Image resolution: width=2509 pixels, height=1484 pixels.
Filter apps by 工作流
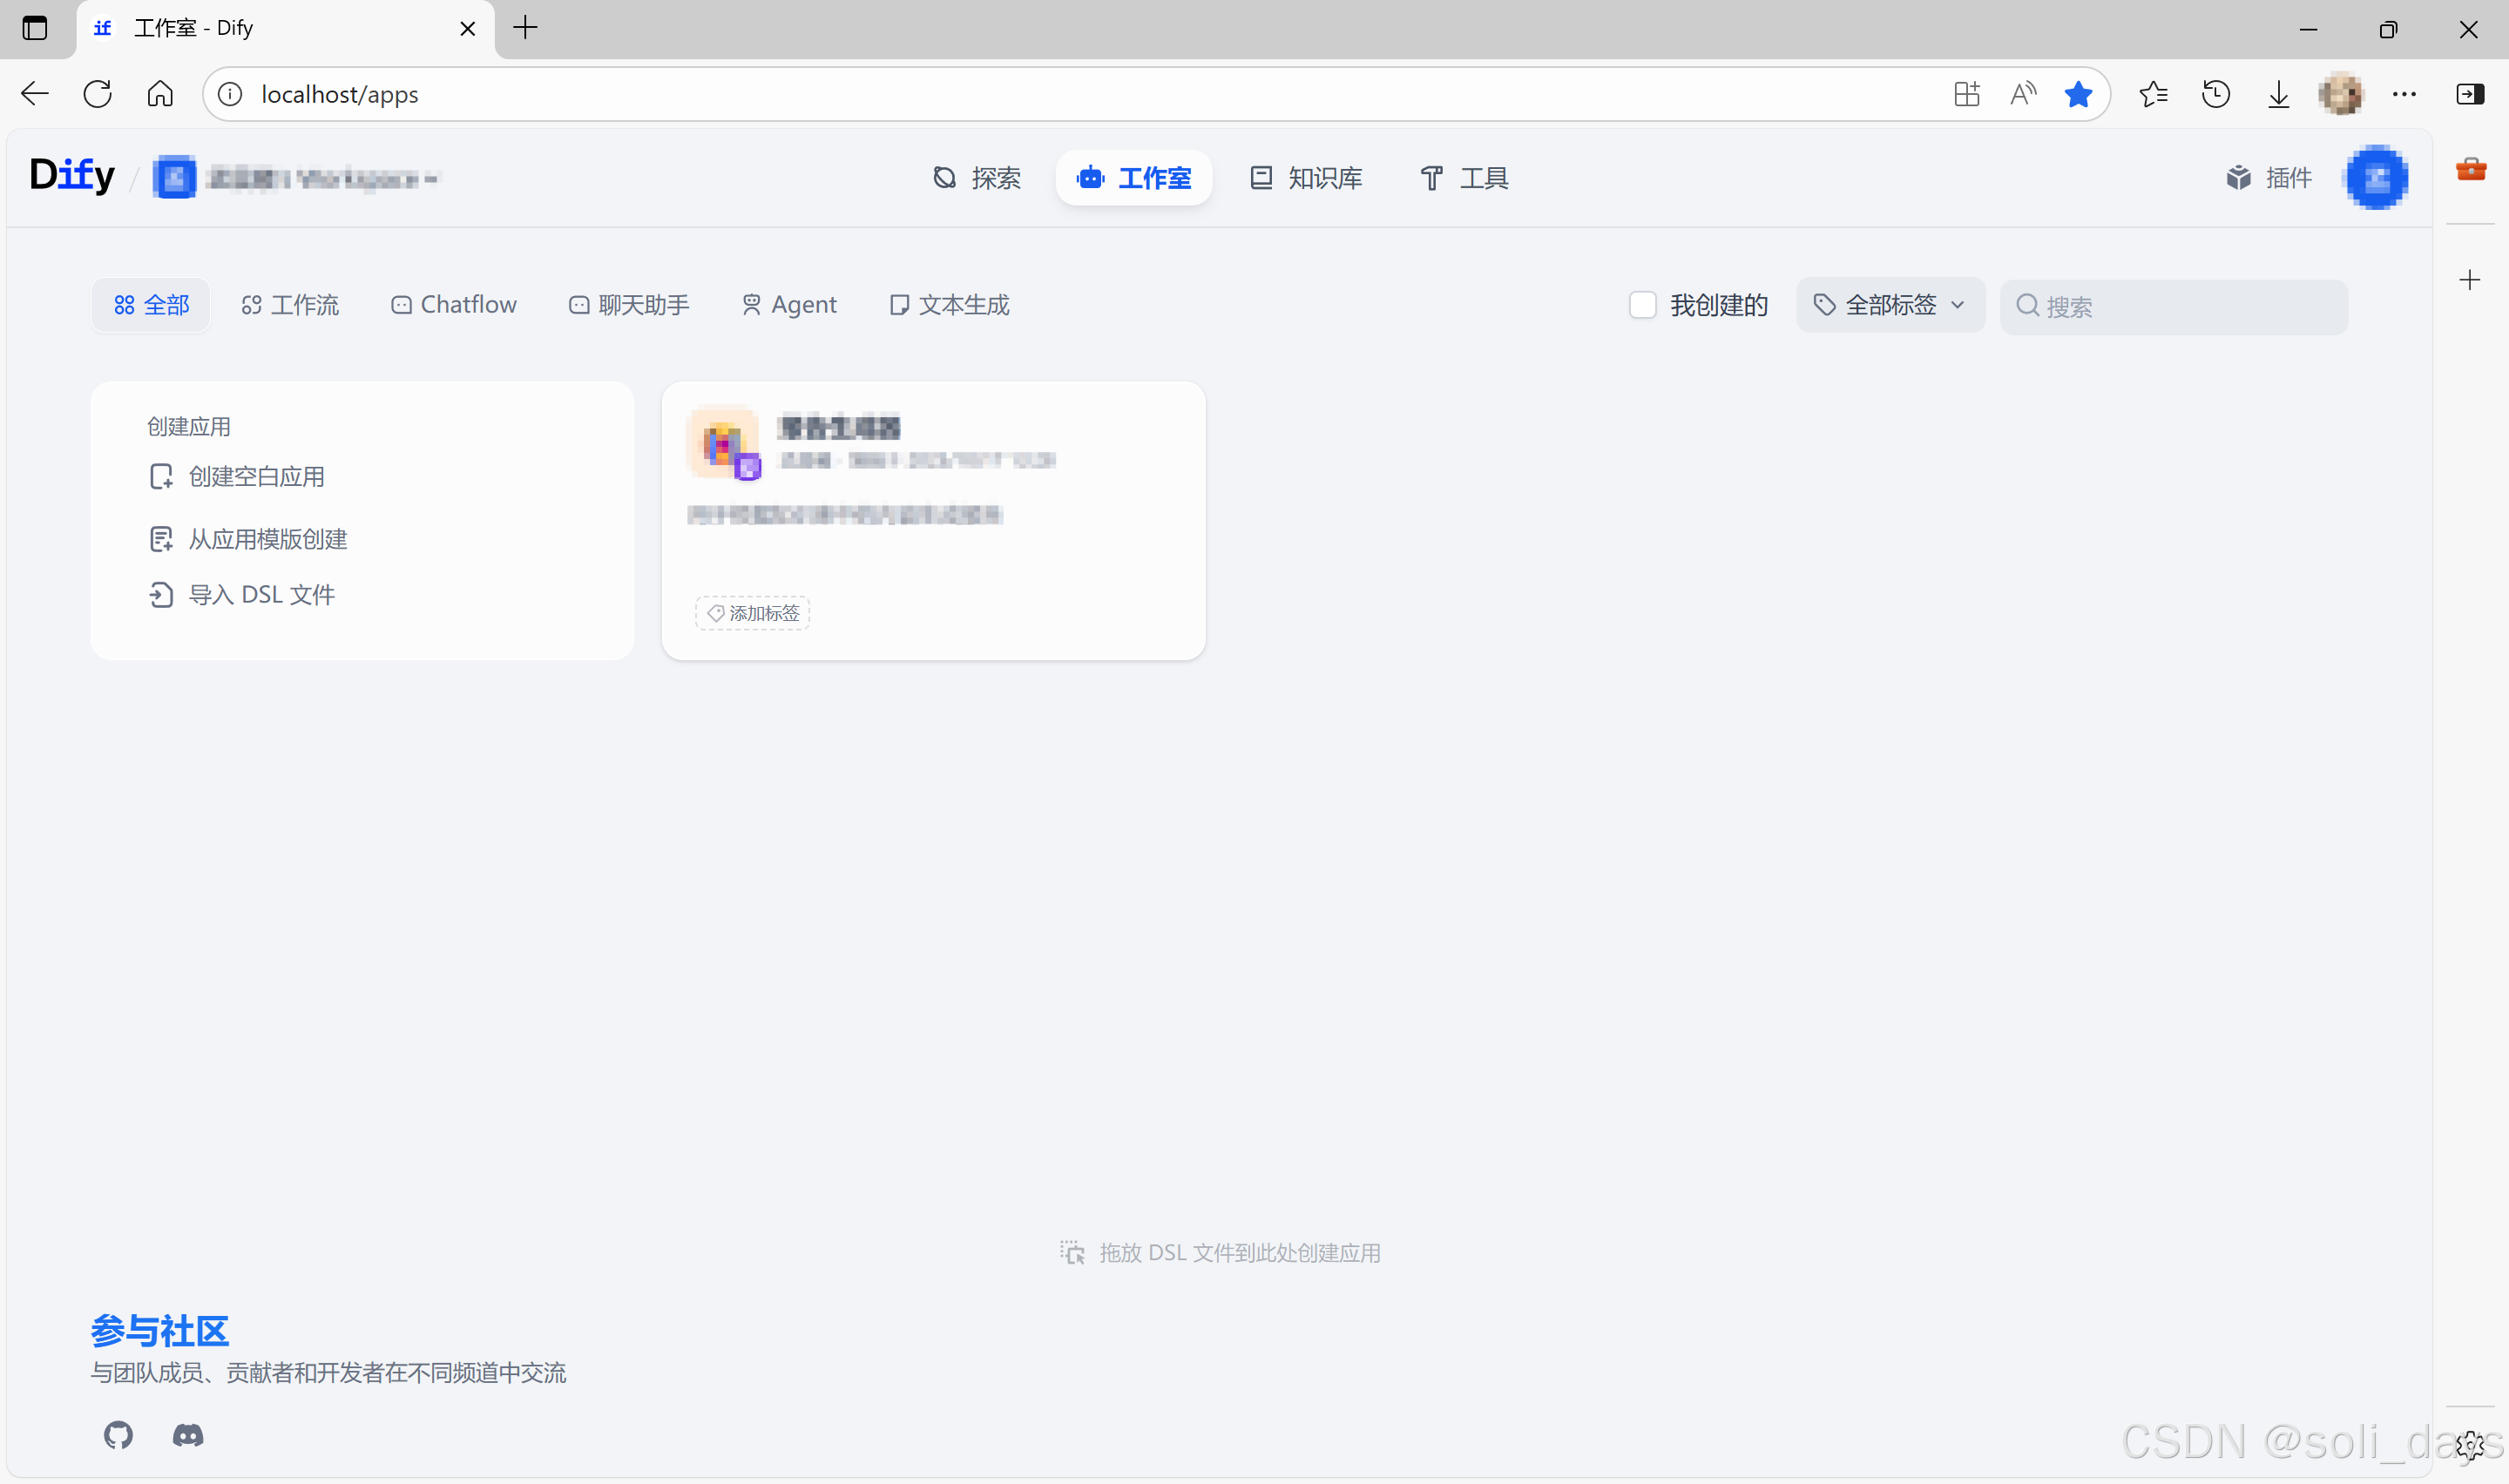290,305
